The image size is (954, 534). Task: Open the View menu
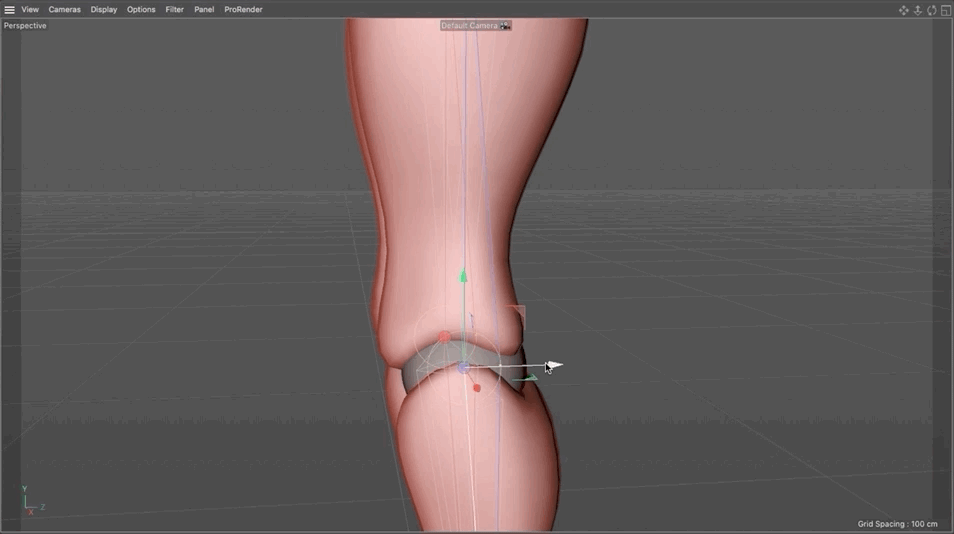tap(30, 10)
